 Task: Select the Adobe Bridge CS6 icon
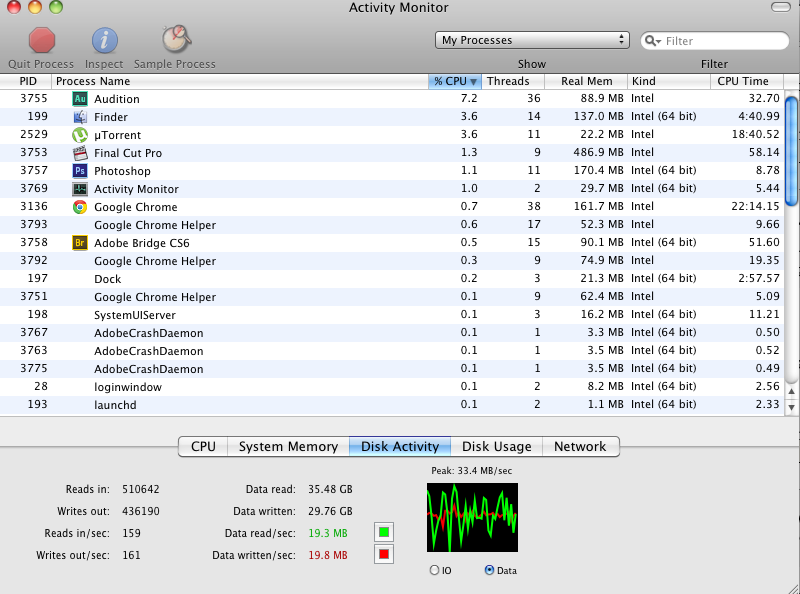tap(80, 243)
